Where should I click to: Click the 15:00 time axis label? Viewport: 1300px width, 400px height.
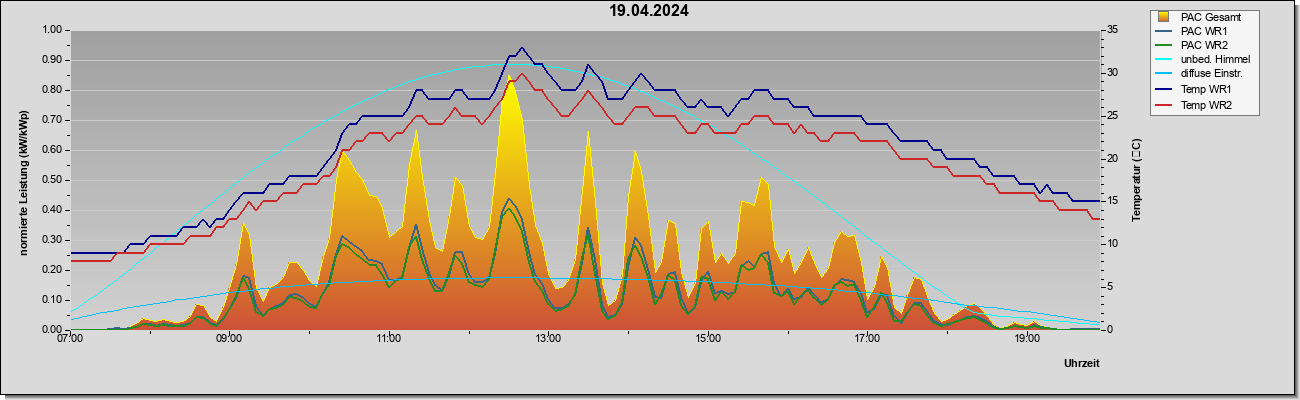tap(708, 339)
